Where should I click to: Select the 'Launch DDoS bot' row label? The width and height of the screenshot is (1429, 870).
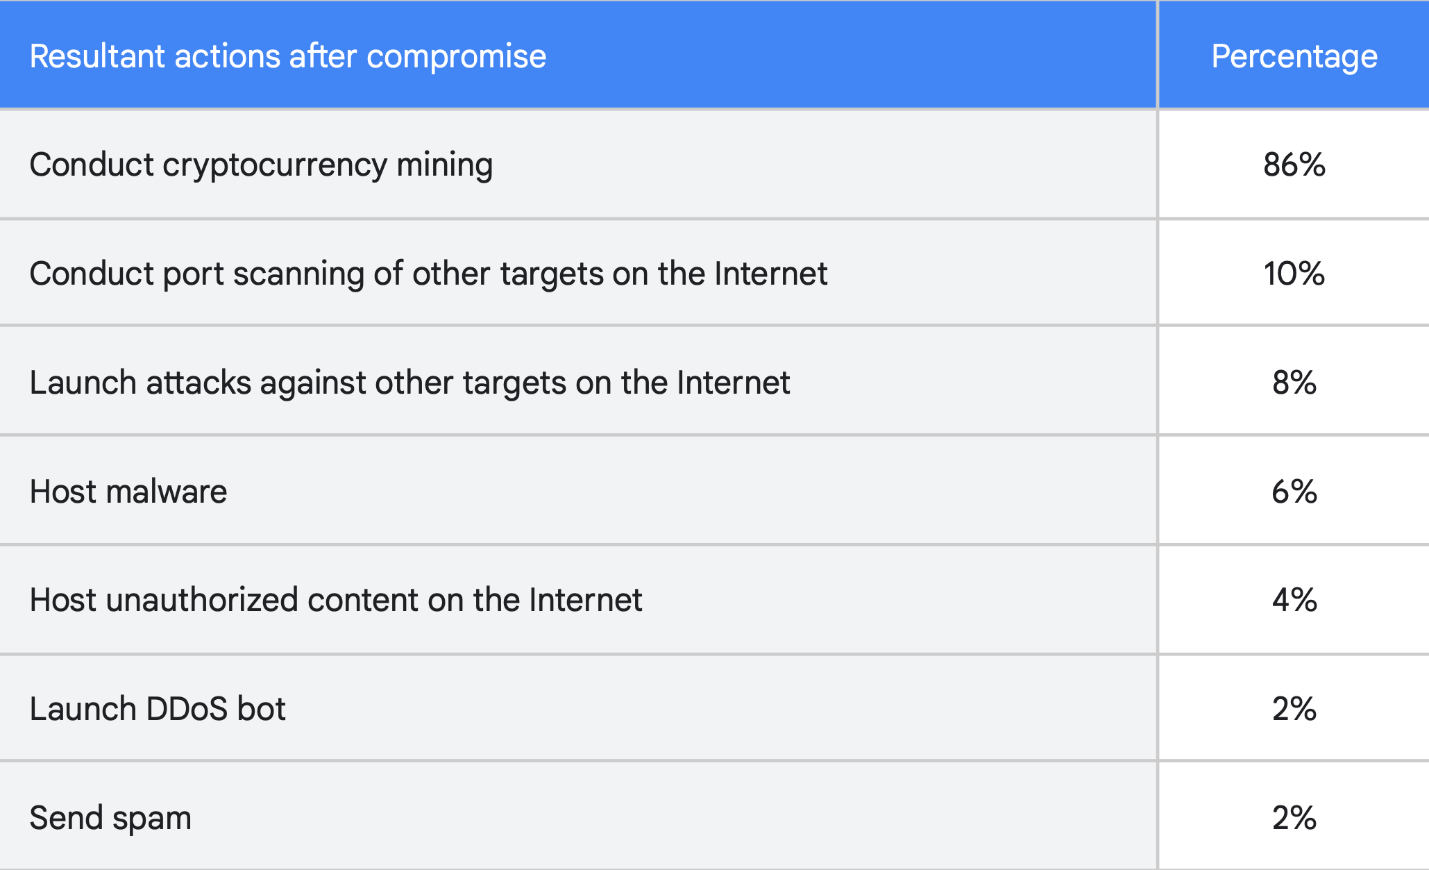click(158, 709)
